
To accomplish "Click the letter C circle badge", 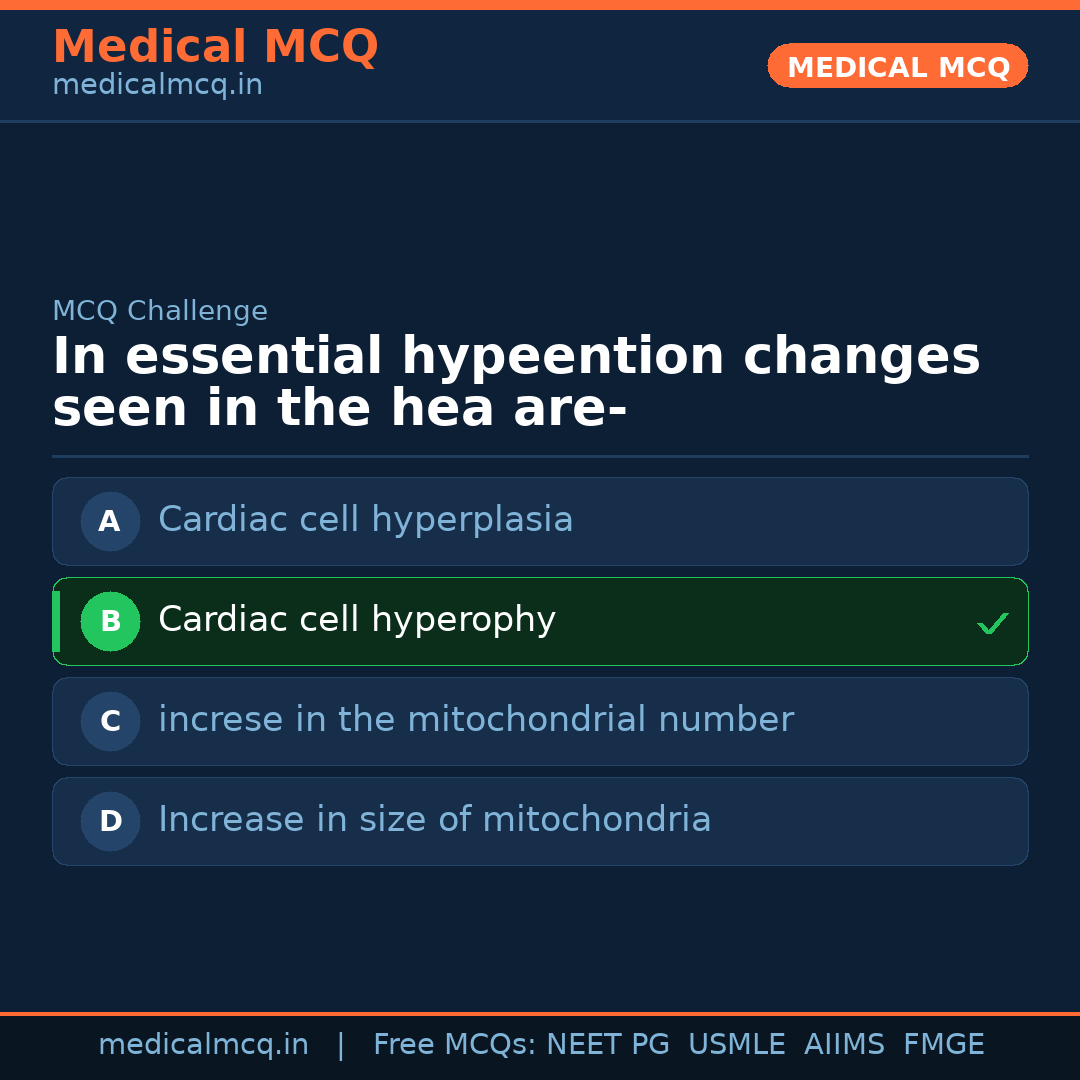I will (110, 721).
